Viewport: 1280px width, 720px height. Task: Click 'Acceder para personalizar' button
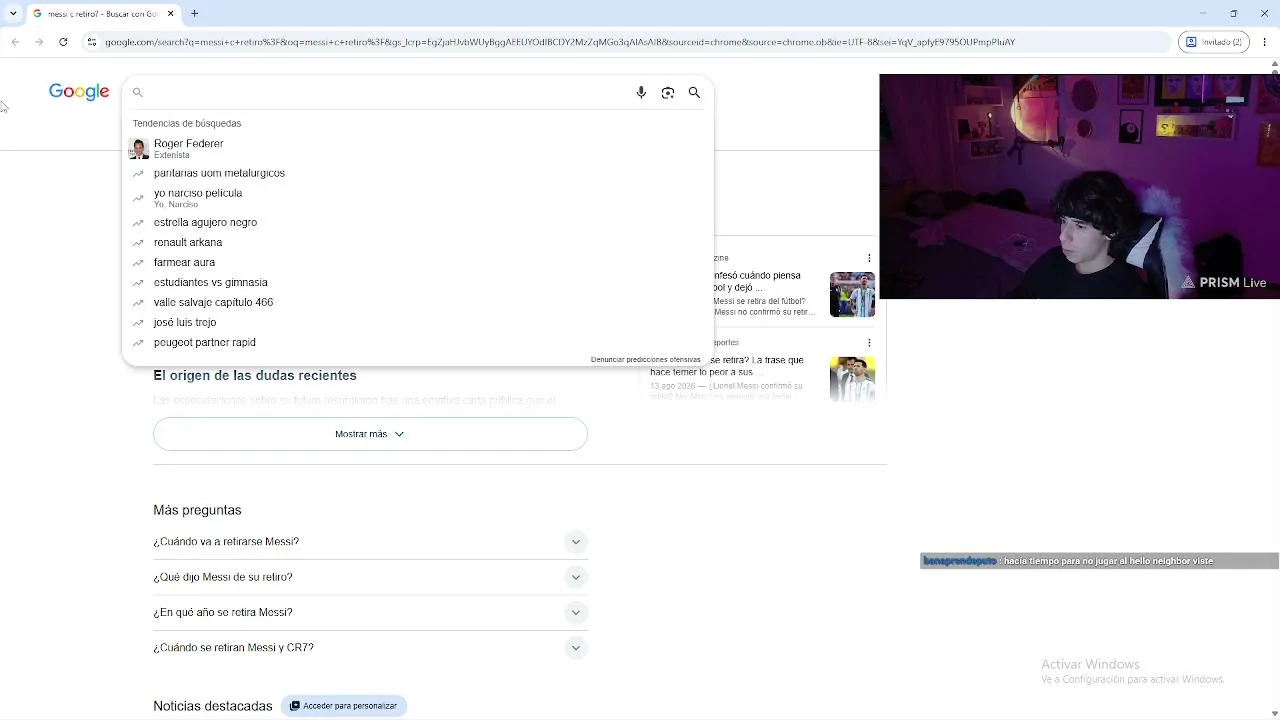[344, 706]
